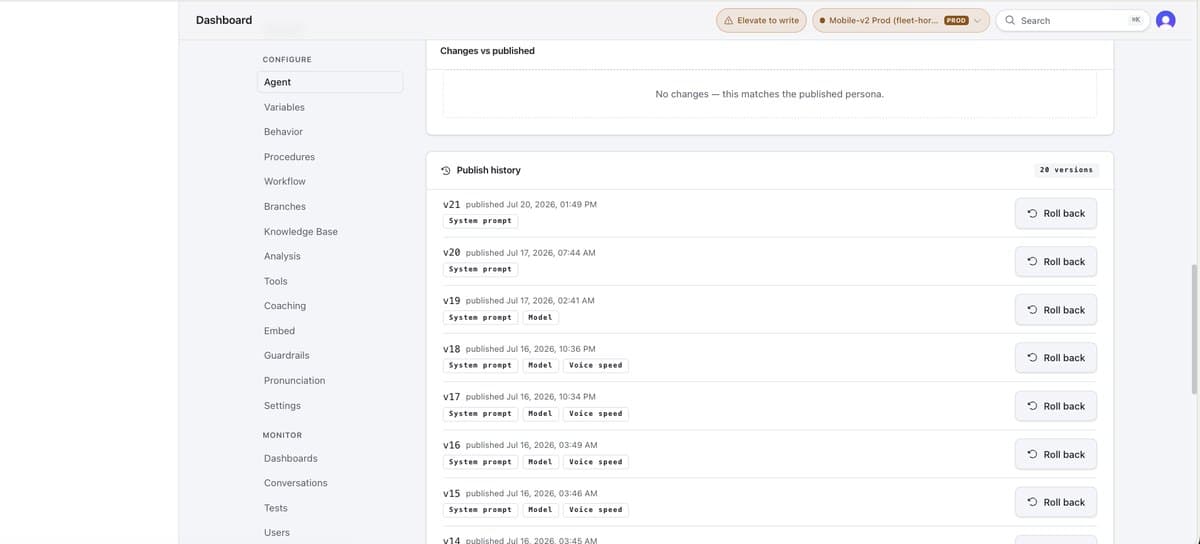Roll back to version v15
This screenshot has height=544, width=1200.
[1056, 502]
